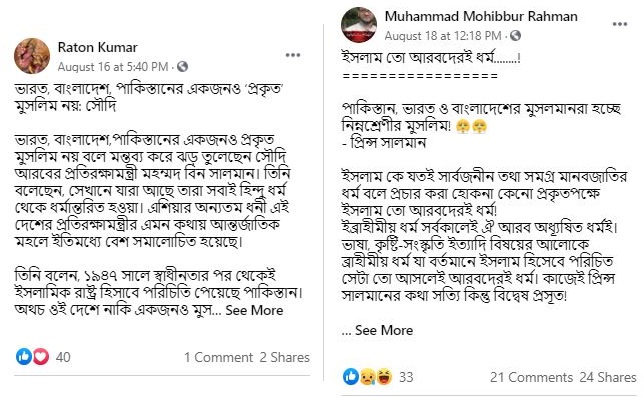
Task: Open Raton Kumar's profile name link
Action: [96, 47]
